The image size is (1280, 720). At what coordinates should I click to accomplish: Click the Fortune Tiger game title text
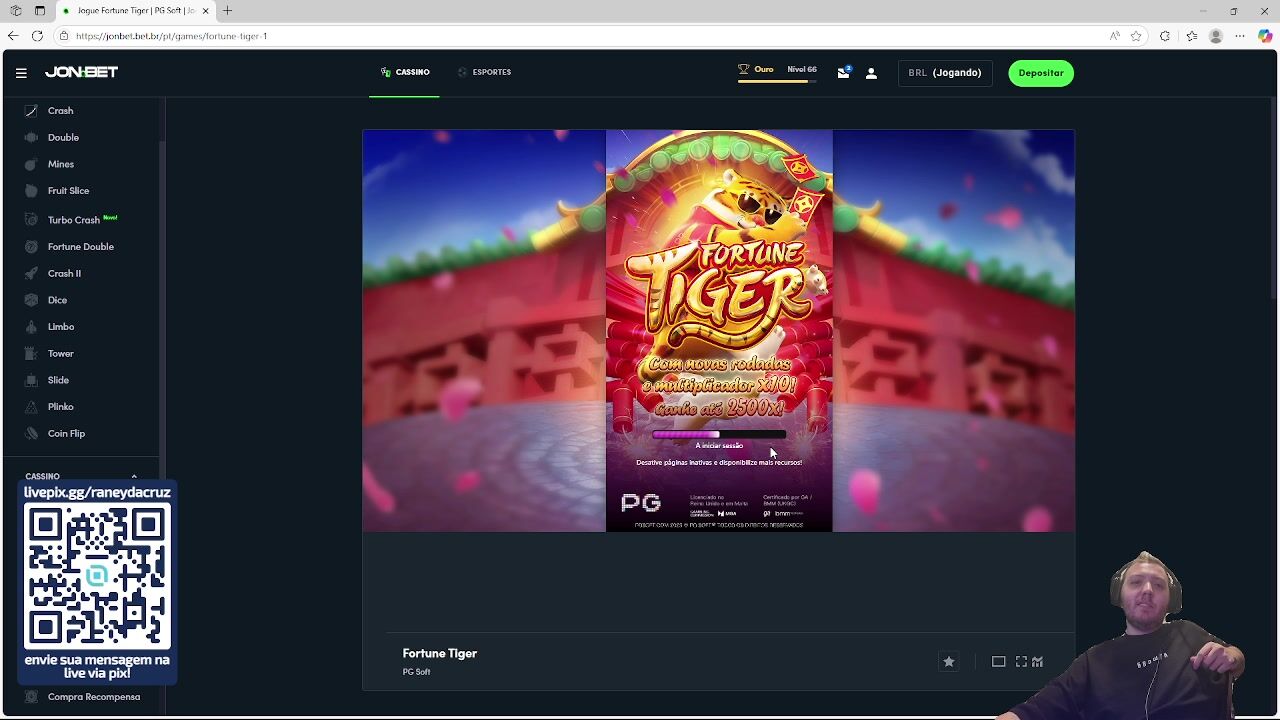(x=440, y=653)
